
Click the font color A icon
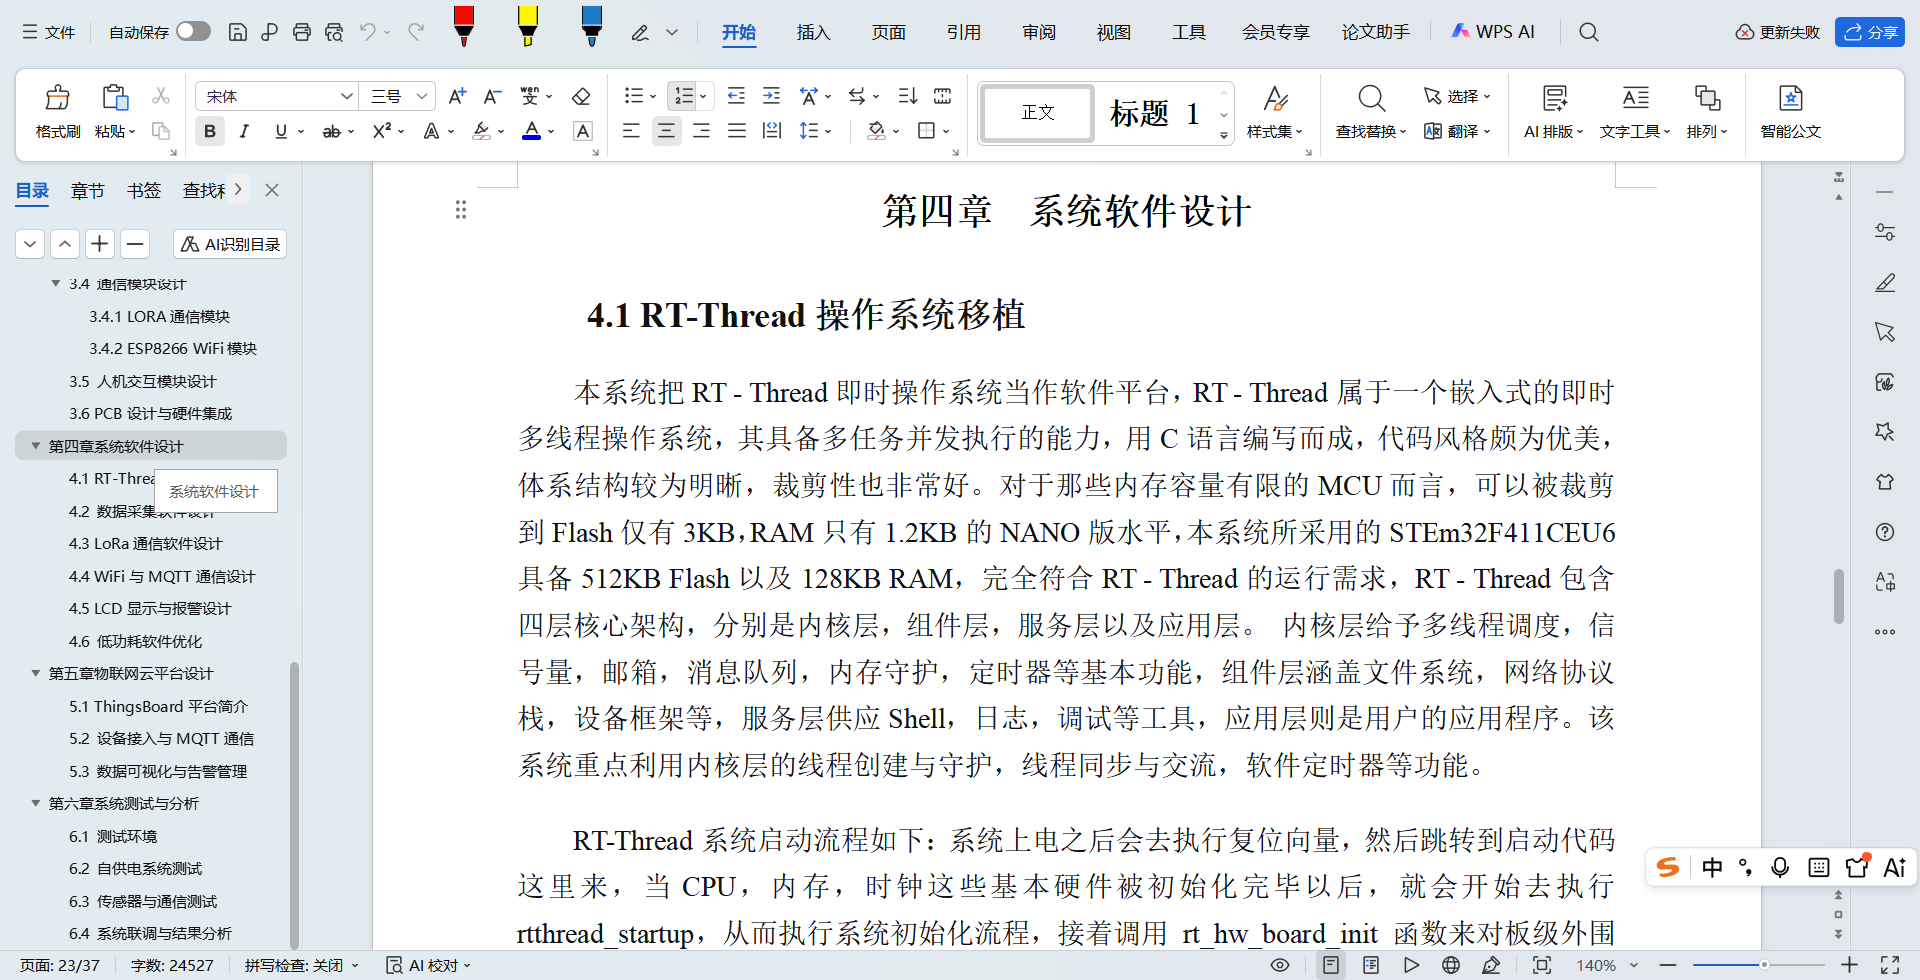coord(532,131)
